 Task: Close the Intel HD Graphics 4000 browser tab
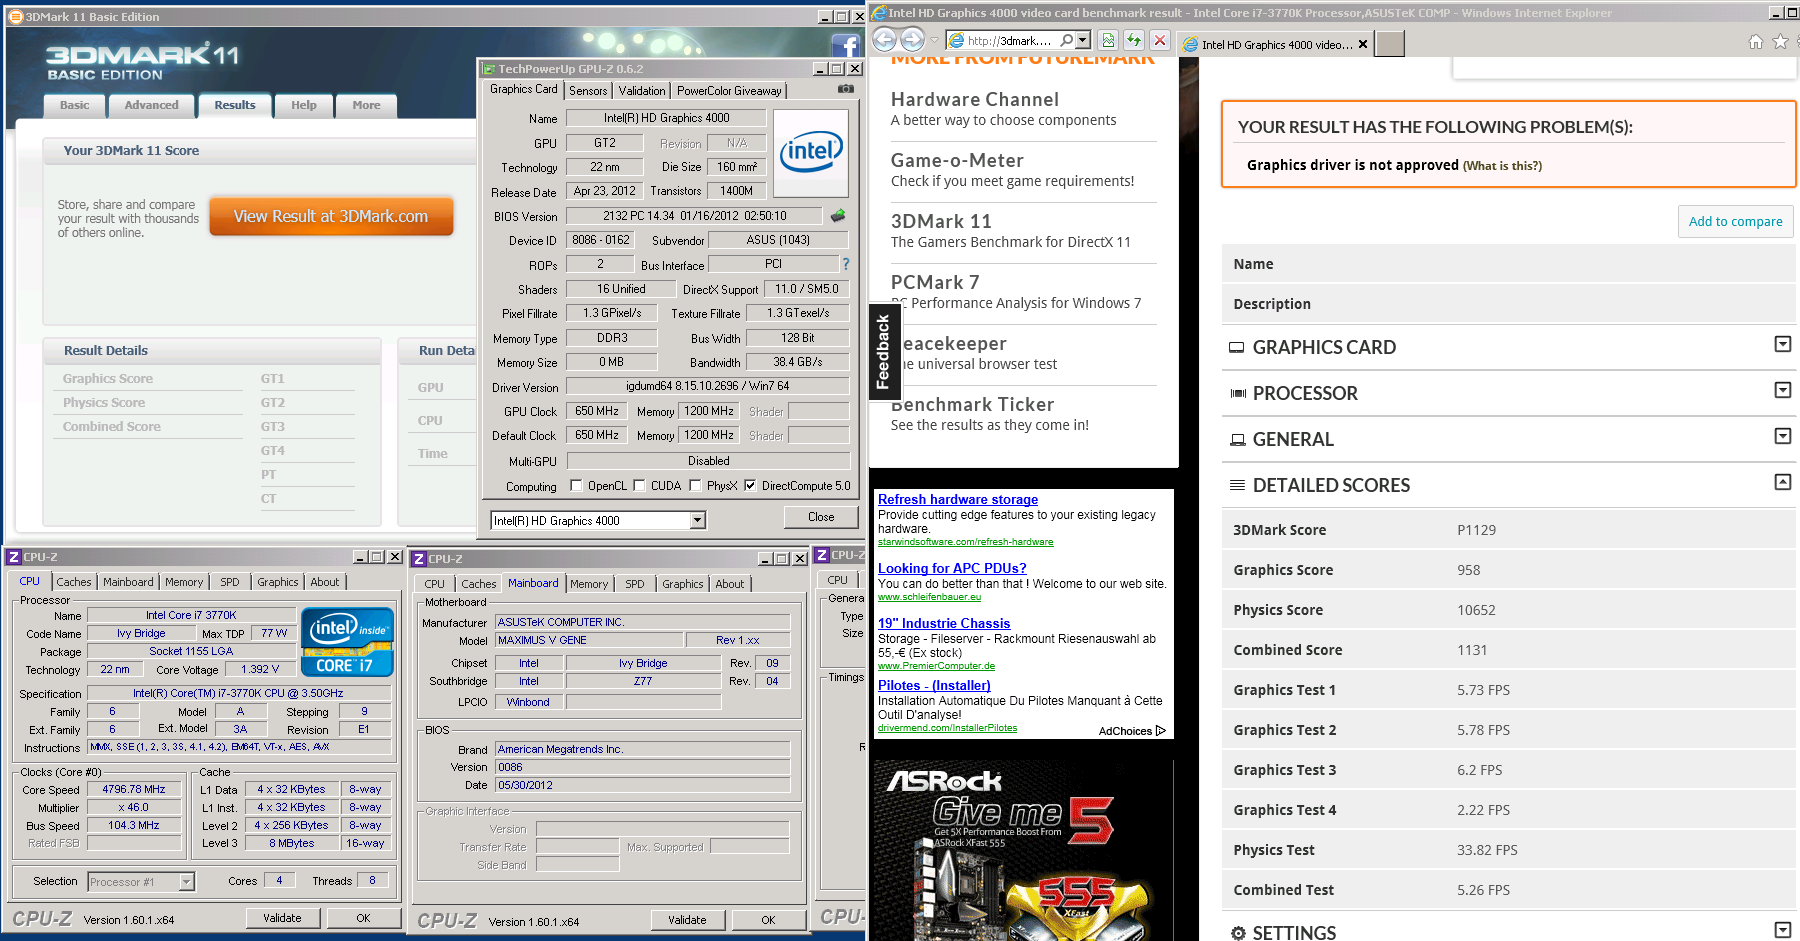point(1362,44)
